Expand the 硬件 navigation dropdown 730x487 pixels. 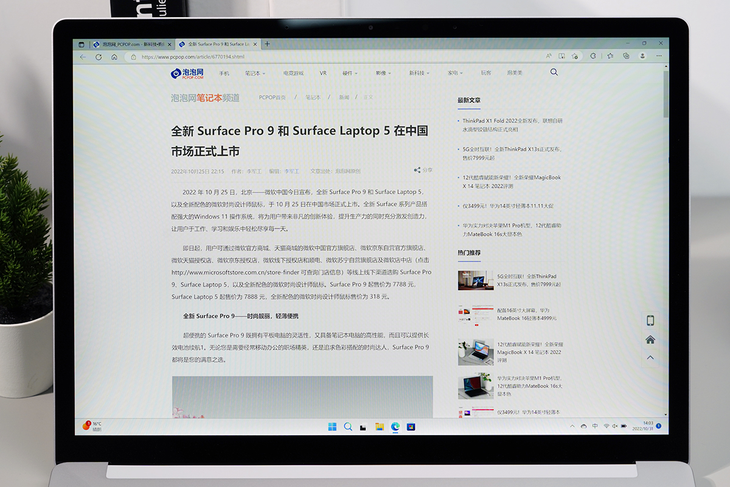(x=350, y=73)
